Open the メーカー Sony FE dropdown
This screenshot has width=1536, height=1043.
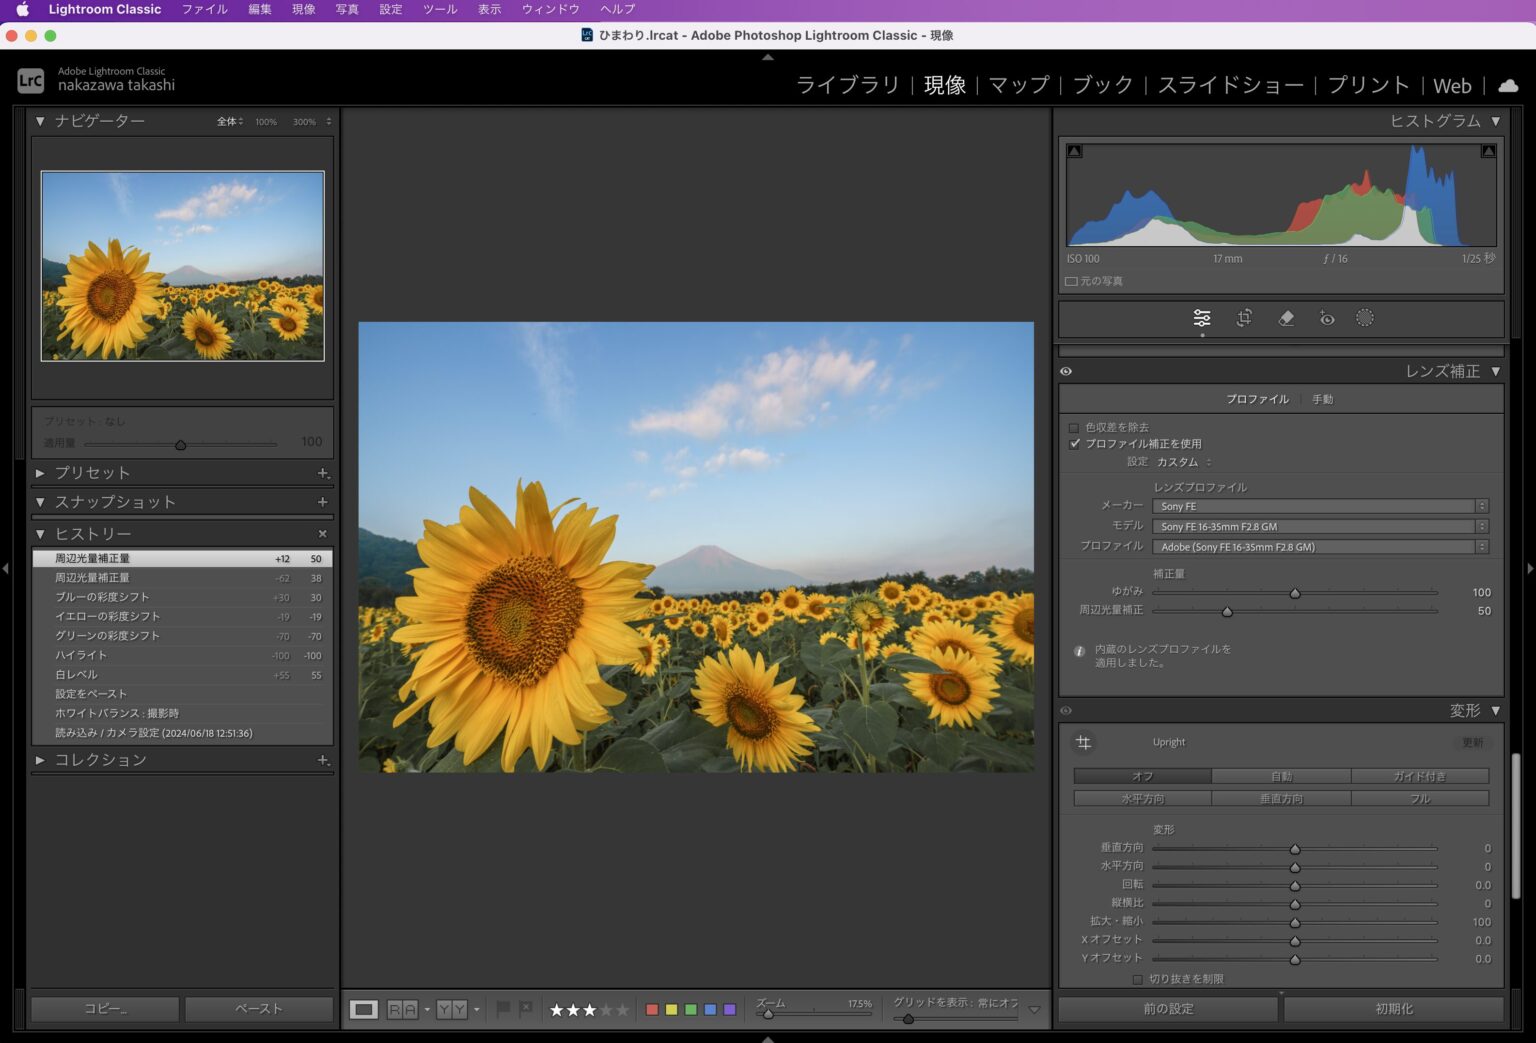pyautogui.click(x=1319, y=506)
